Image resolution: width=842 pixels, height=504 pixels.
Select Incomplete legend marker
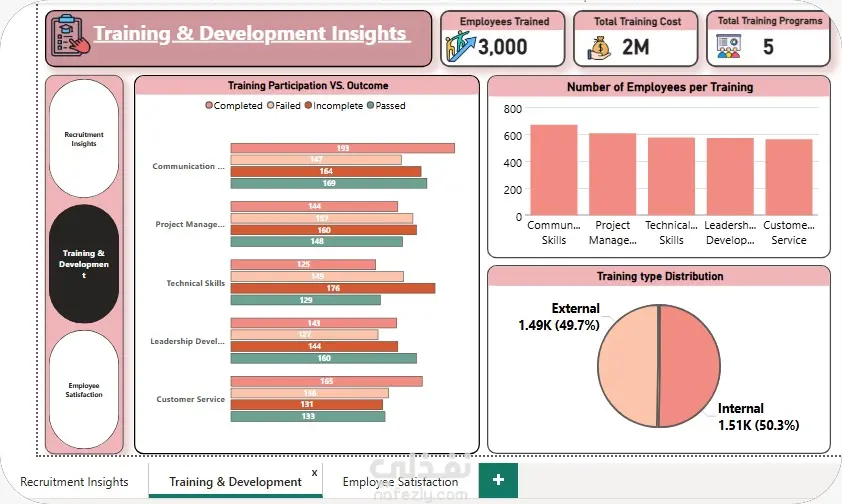pos(308,105)
